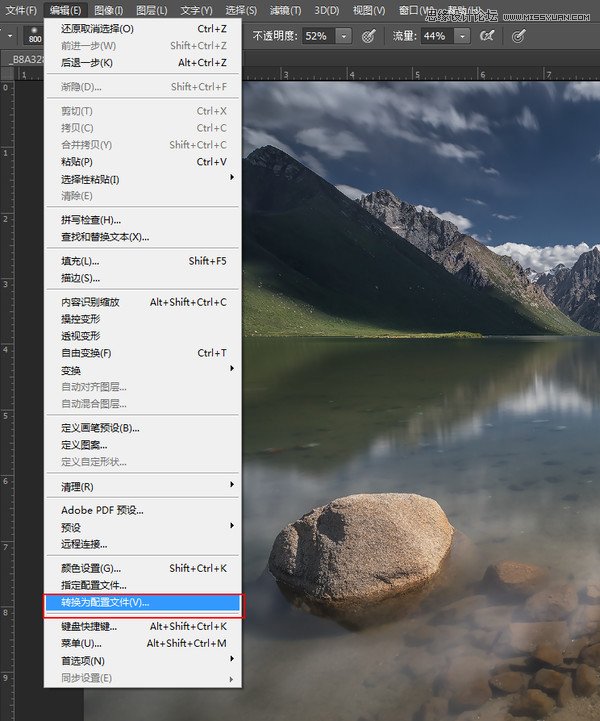Choose 指定配置文件... menu entry
The height and width of the screenshot is (721, 600).
(143, 585)
